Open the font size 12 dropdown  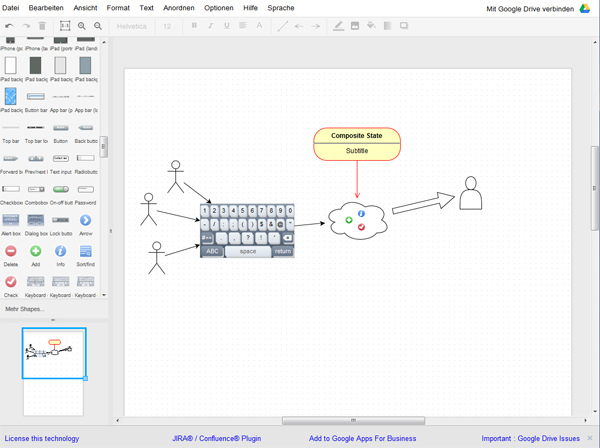167,26
